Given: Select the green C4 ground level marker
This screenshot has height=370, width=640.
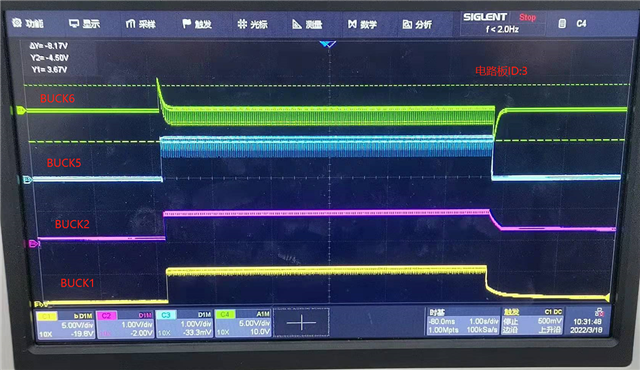Looking at the screenshot, I should click(x=19, y=110).
